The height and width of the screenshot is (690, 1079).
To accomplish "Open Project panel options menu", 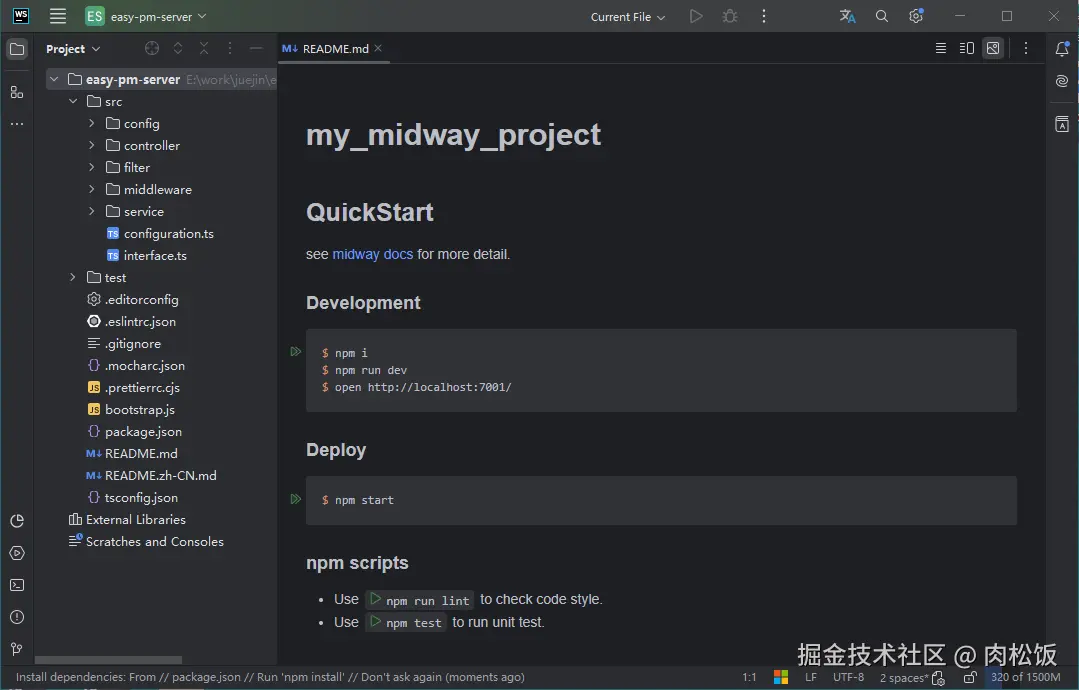I will 230,48.
